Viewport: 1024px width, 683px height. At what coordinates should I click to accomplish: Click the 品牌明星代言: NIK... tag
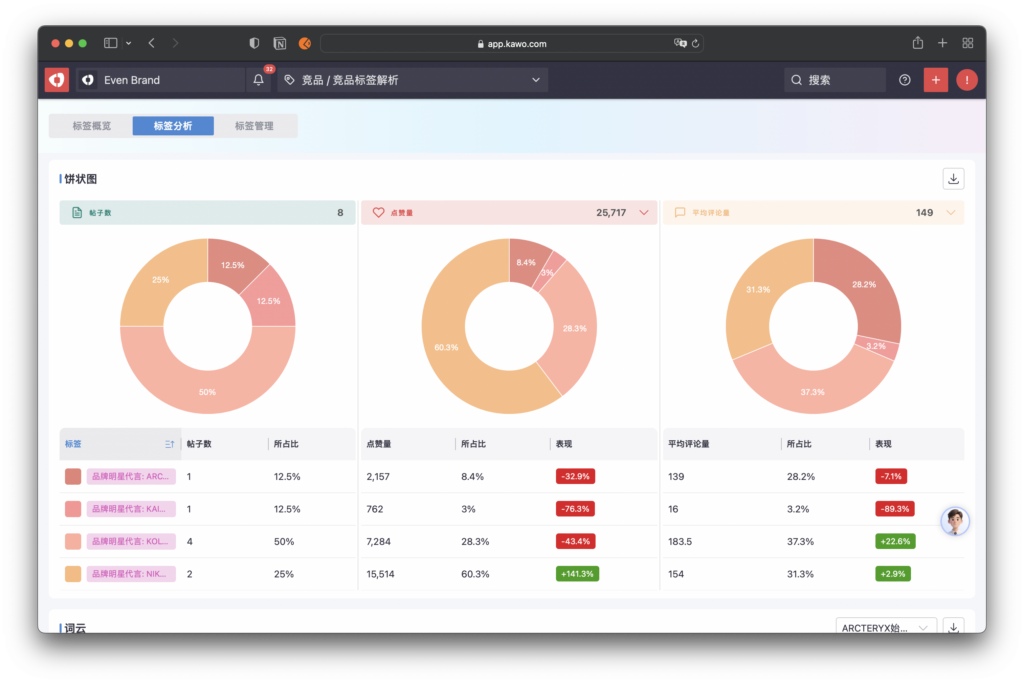tap(131, 574)
